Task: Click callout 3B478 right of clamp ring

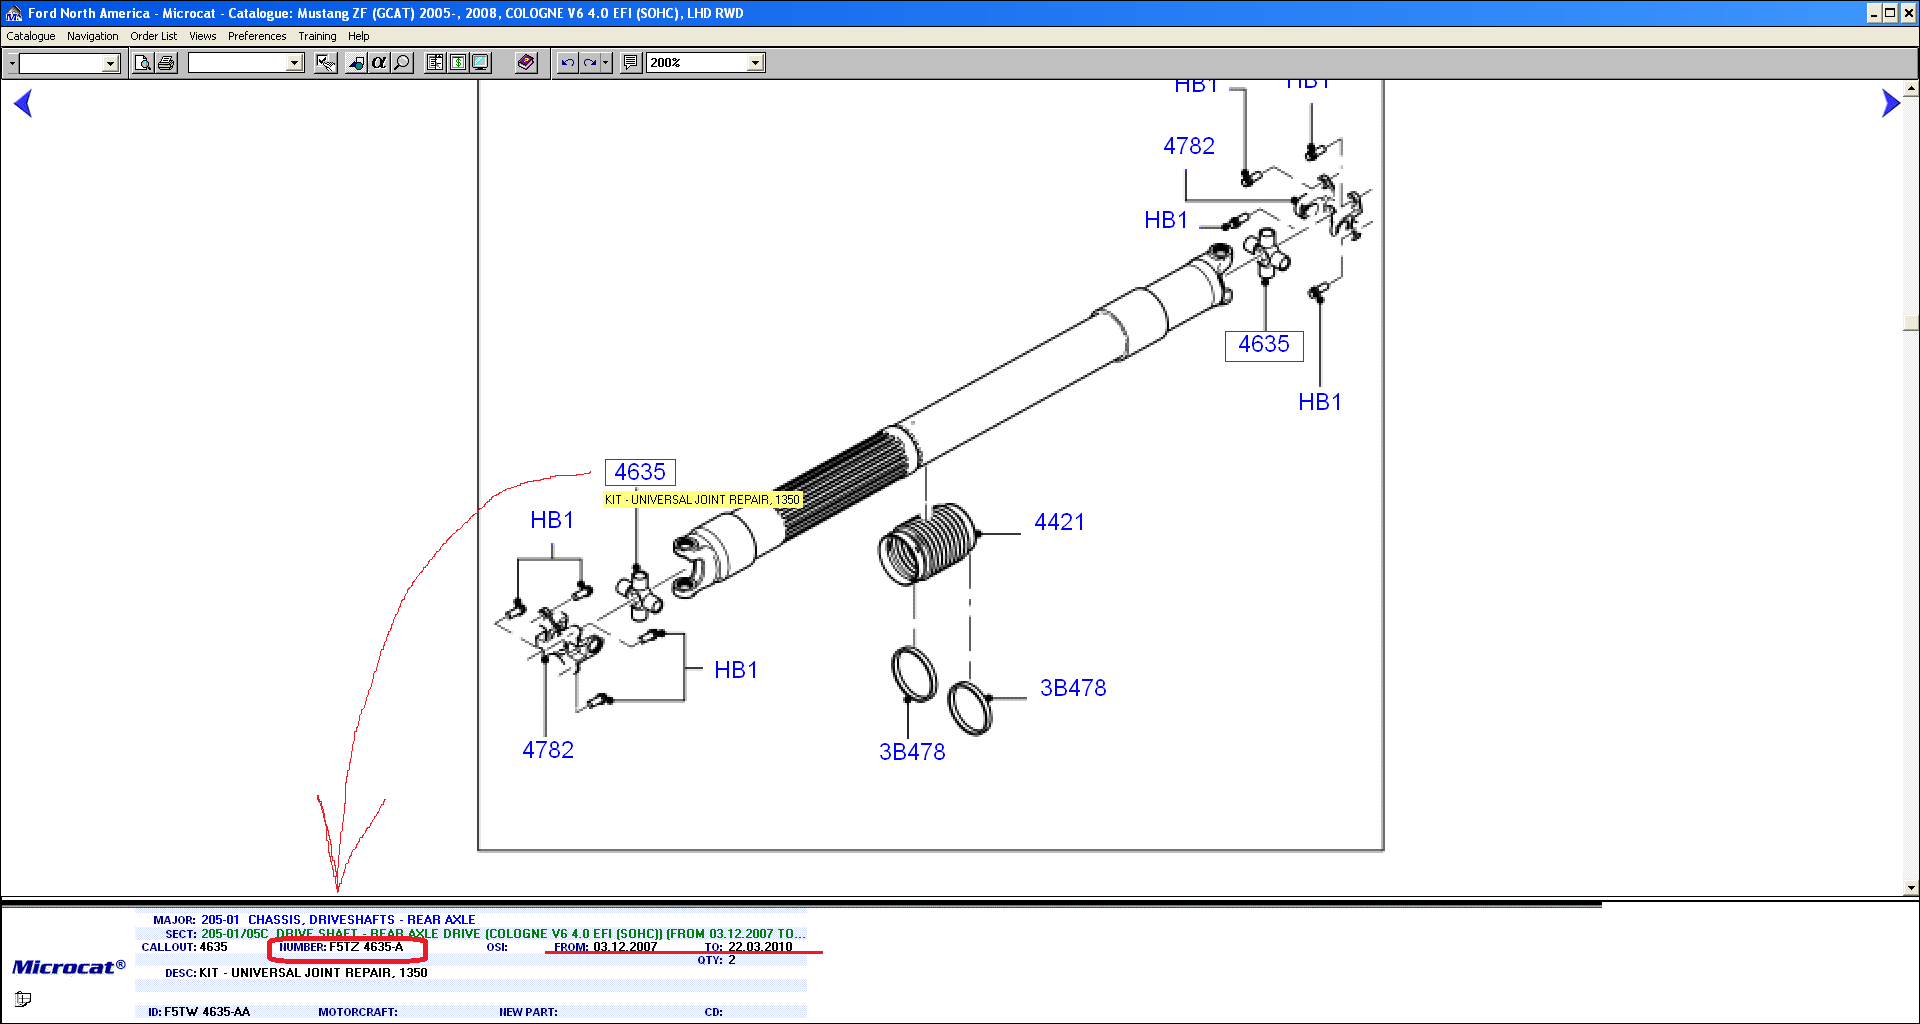Action: [1073, 688]
